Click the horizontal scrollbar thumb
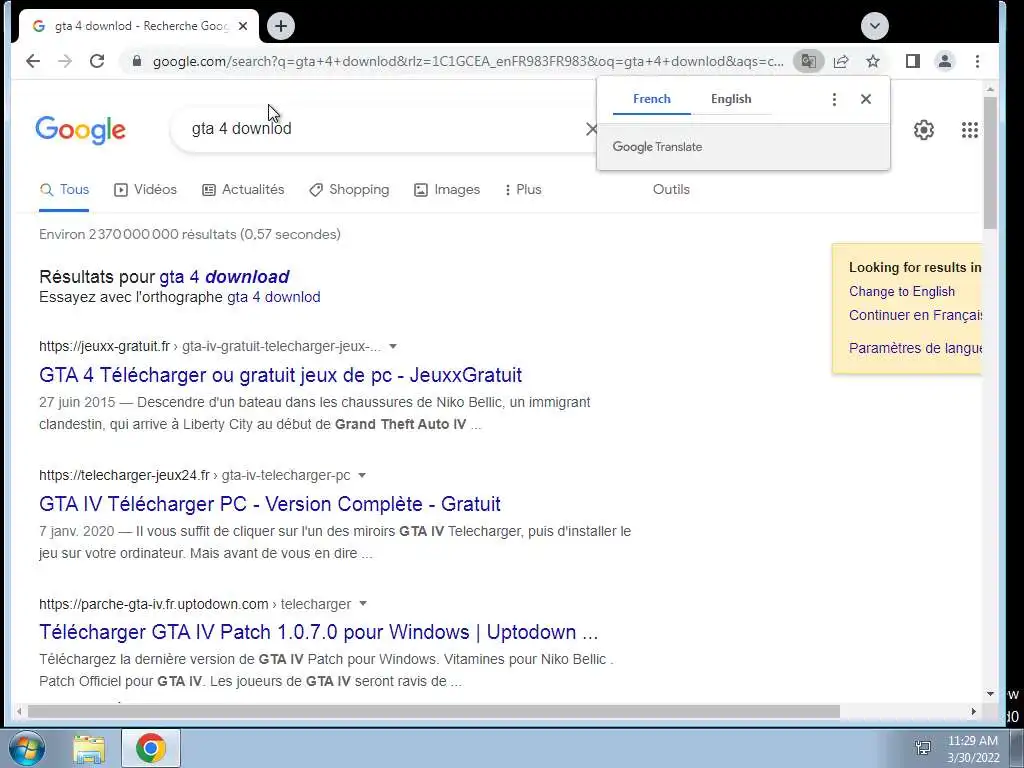 click(434, 711)
